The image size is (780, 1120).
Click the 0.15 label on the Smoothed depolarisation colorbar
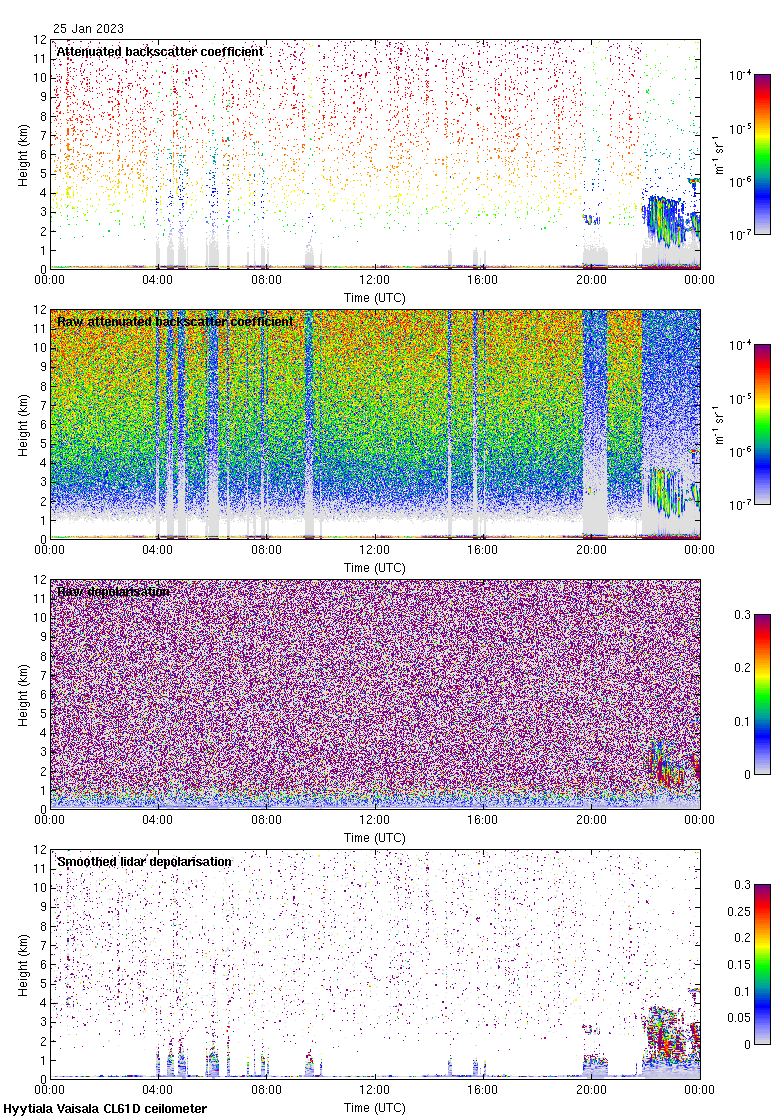739,965
